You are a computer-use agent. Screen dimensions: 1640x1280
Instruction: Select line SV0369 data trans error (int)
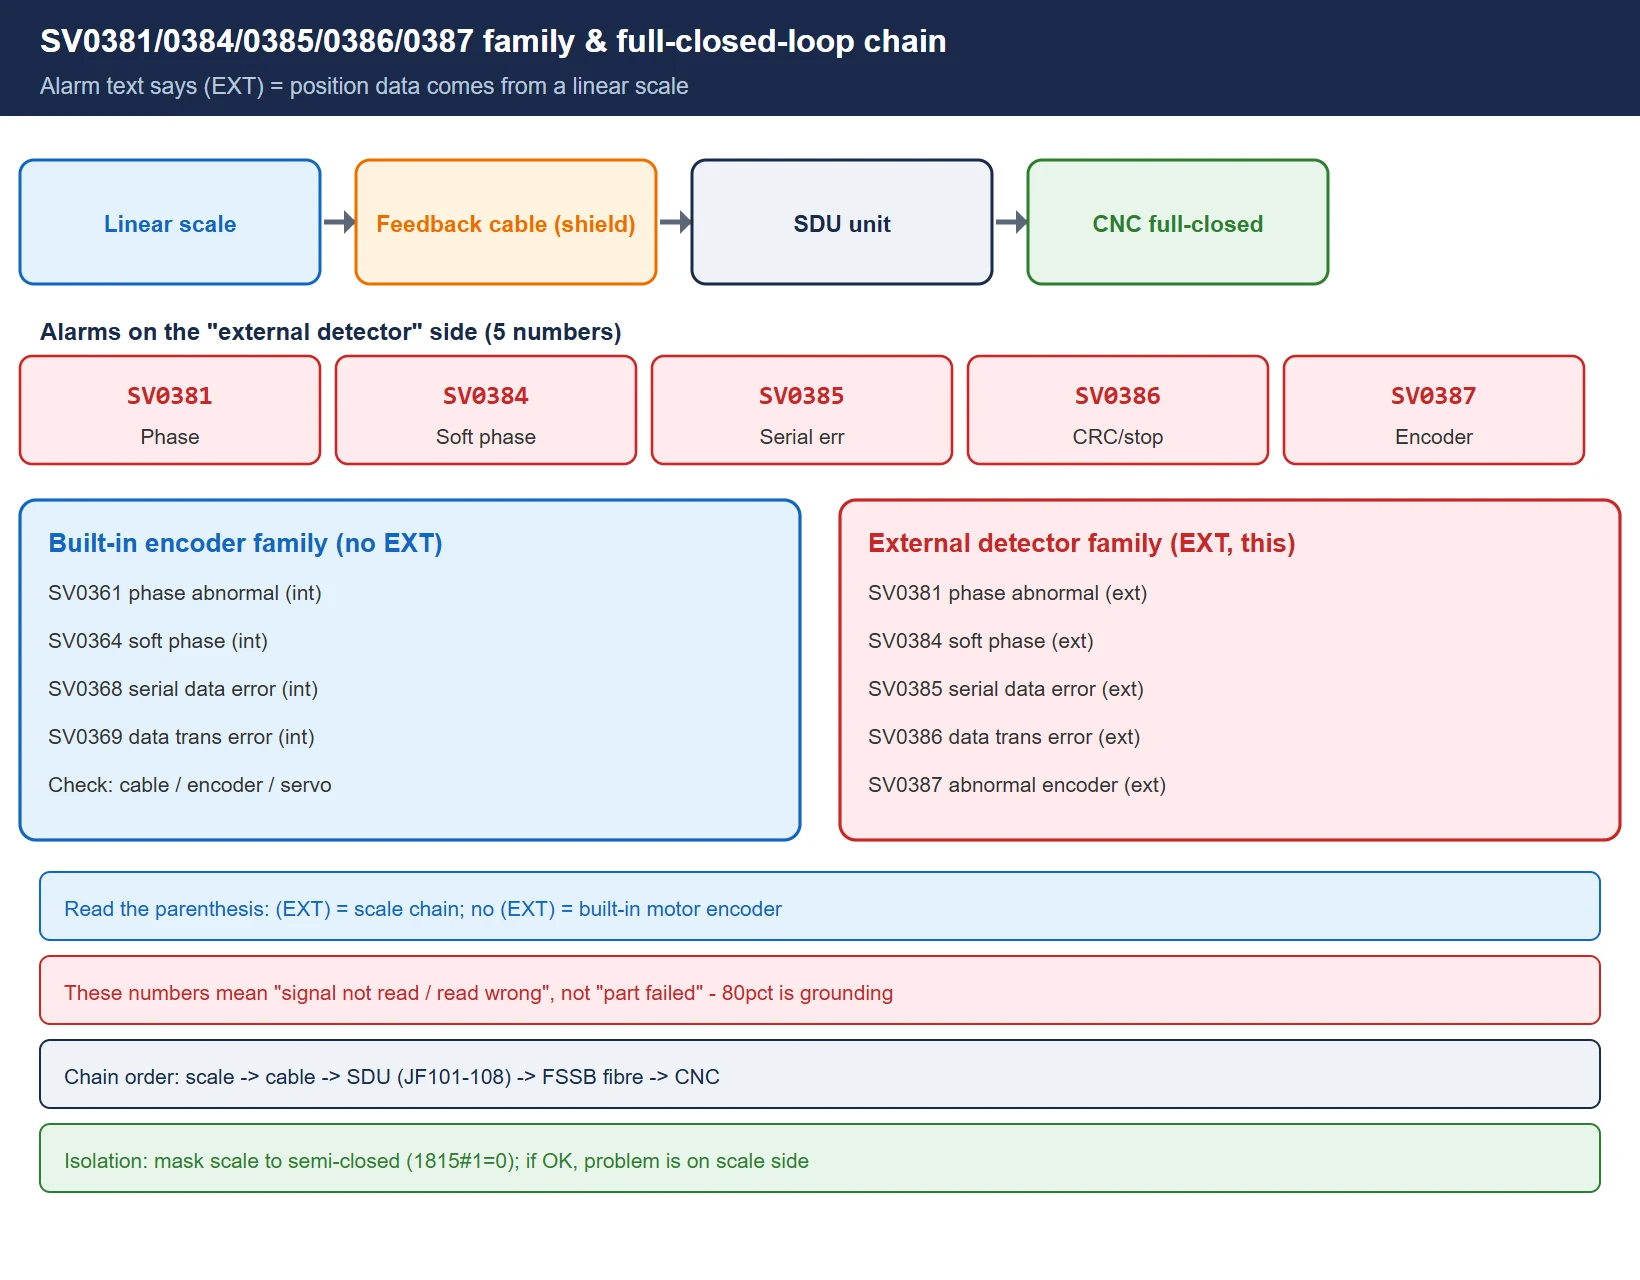click(x=181, y=737)
